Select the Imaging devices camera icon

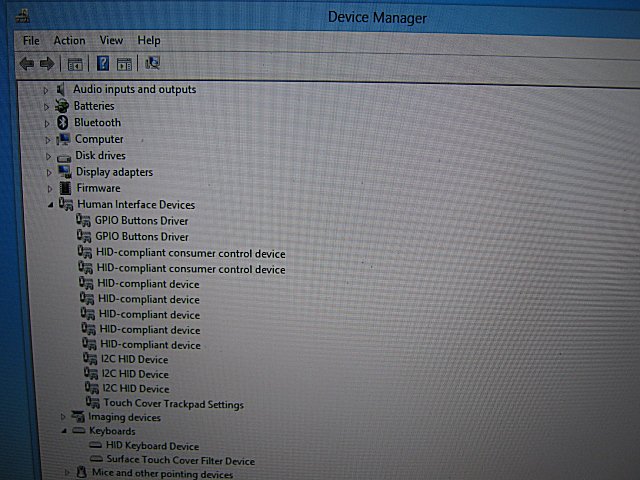pyautogui.click(x=78, y=417)
